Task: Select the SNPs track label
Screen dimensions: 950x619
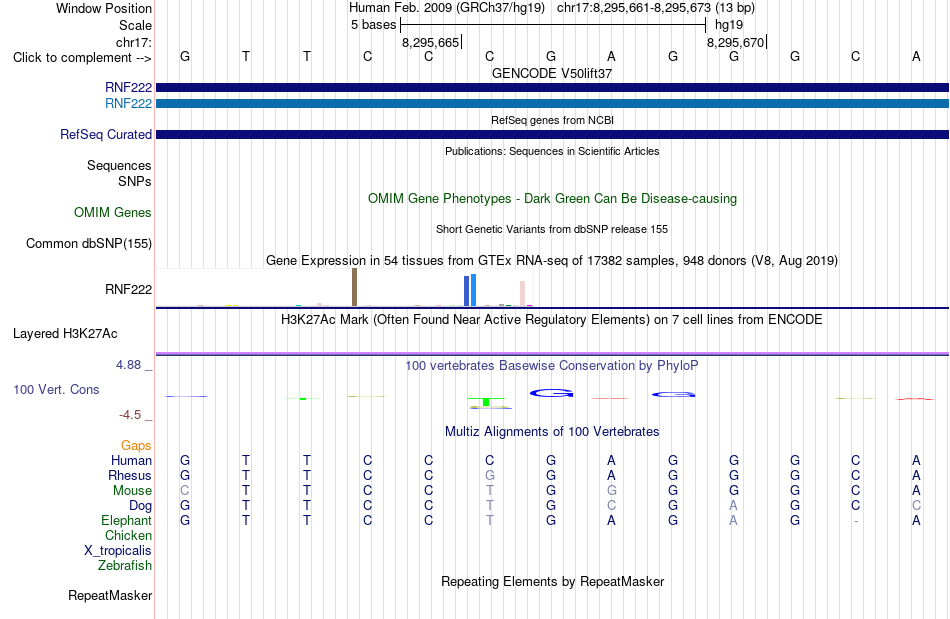Action: click(135, 181)
